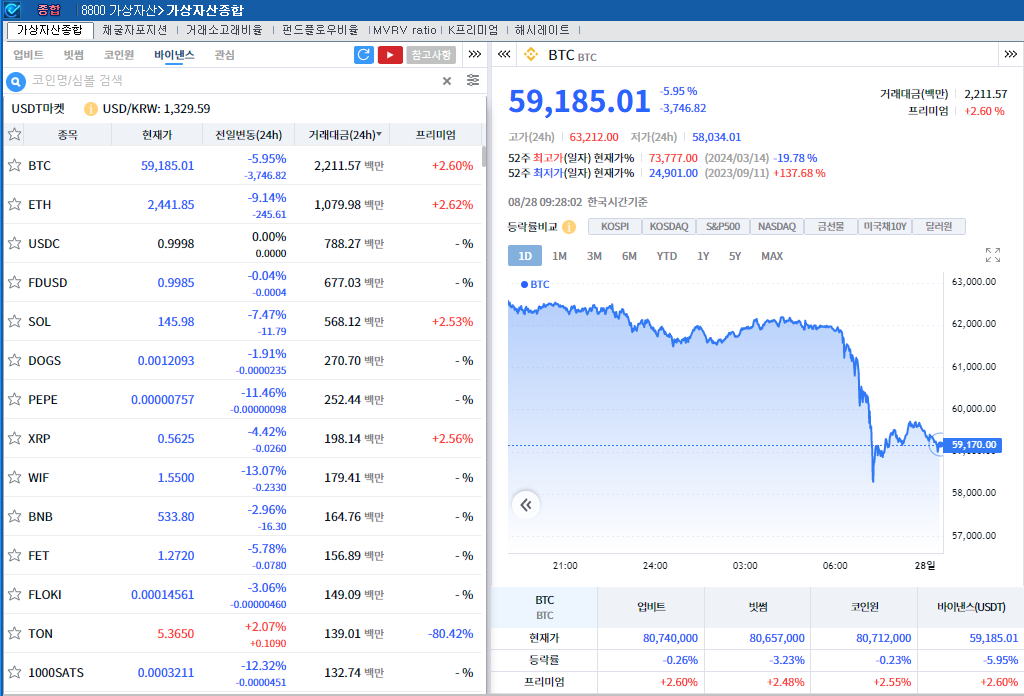Toggle favorite star for PEPE
1024x696 pixels.
(14, 399)
